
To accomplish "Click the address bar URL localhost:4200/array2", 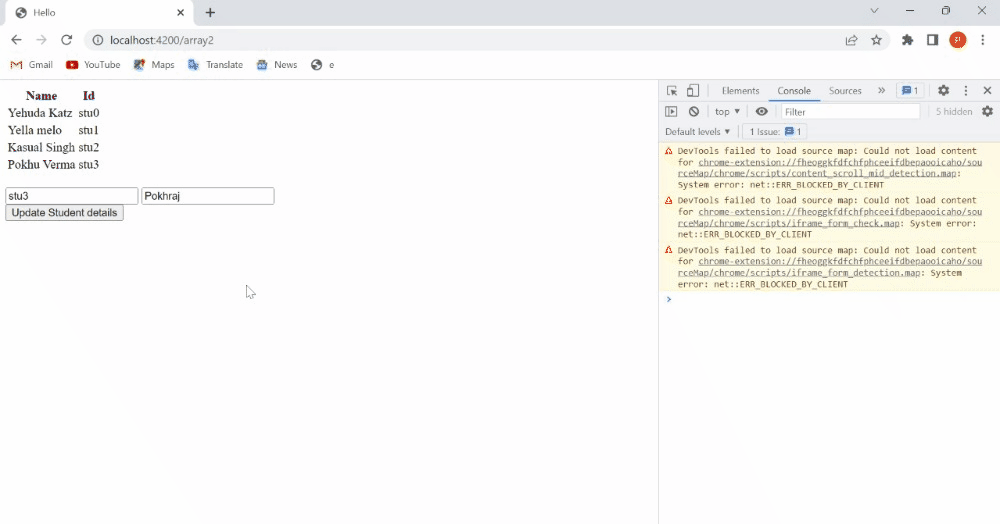I will 162,40.
